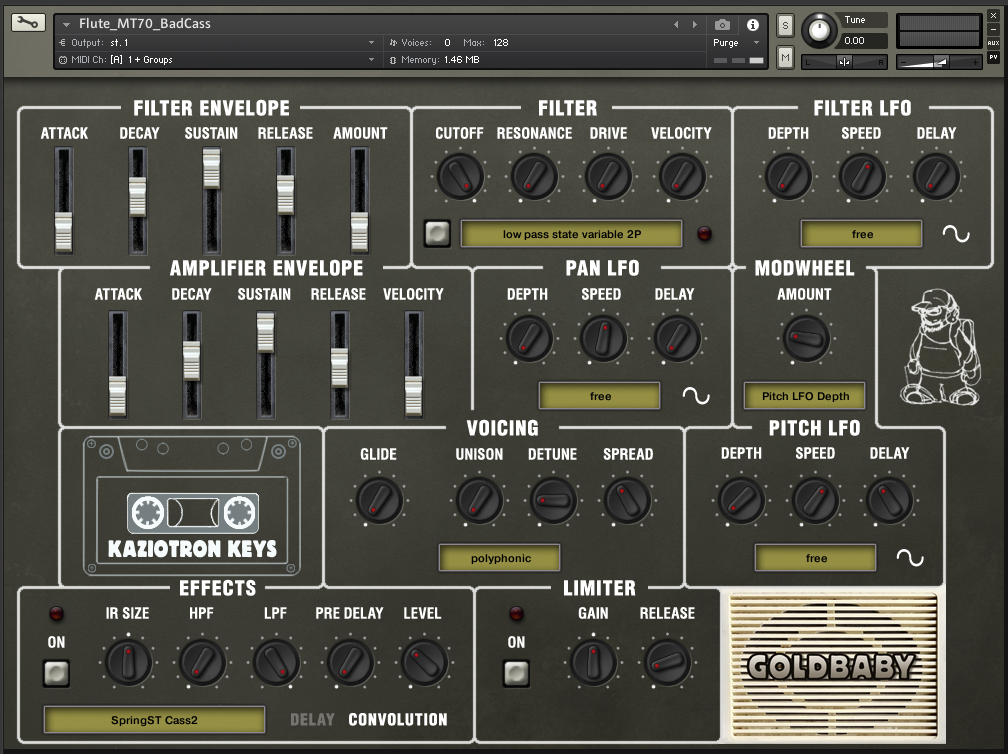Switch to the CONVOLUTION effects tab

[397, 719]
